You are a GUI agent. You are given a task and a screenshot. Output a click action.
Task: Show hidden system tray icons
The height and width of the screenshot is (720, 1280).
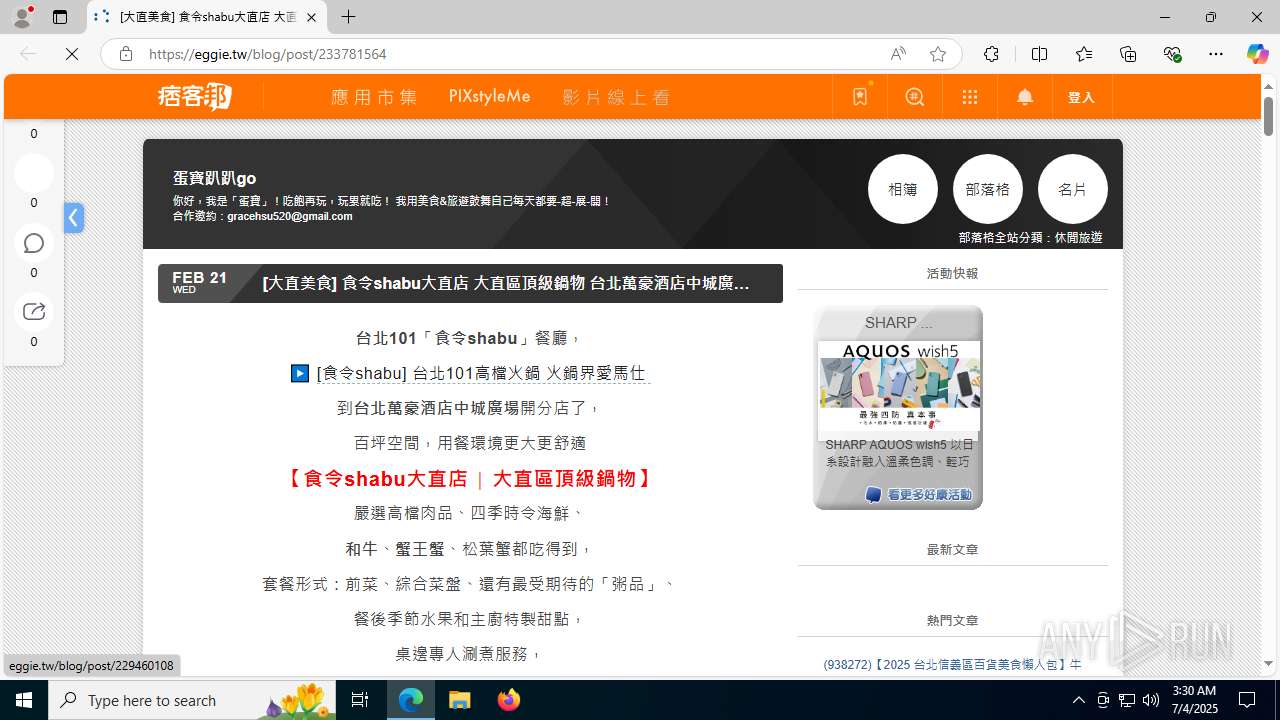point(1078,700)
